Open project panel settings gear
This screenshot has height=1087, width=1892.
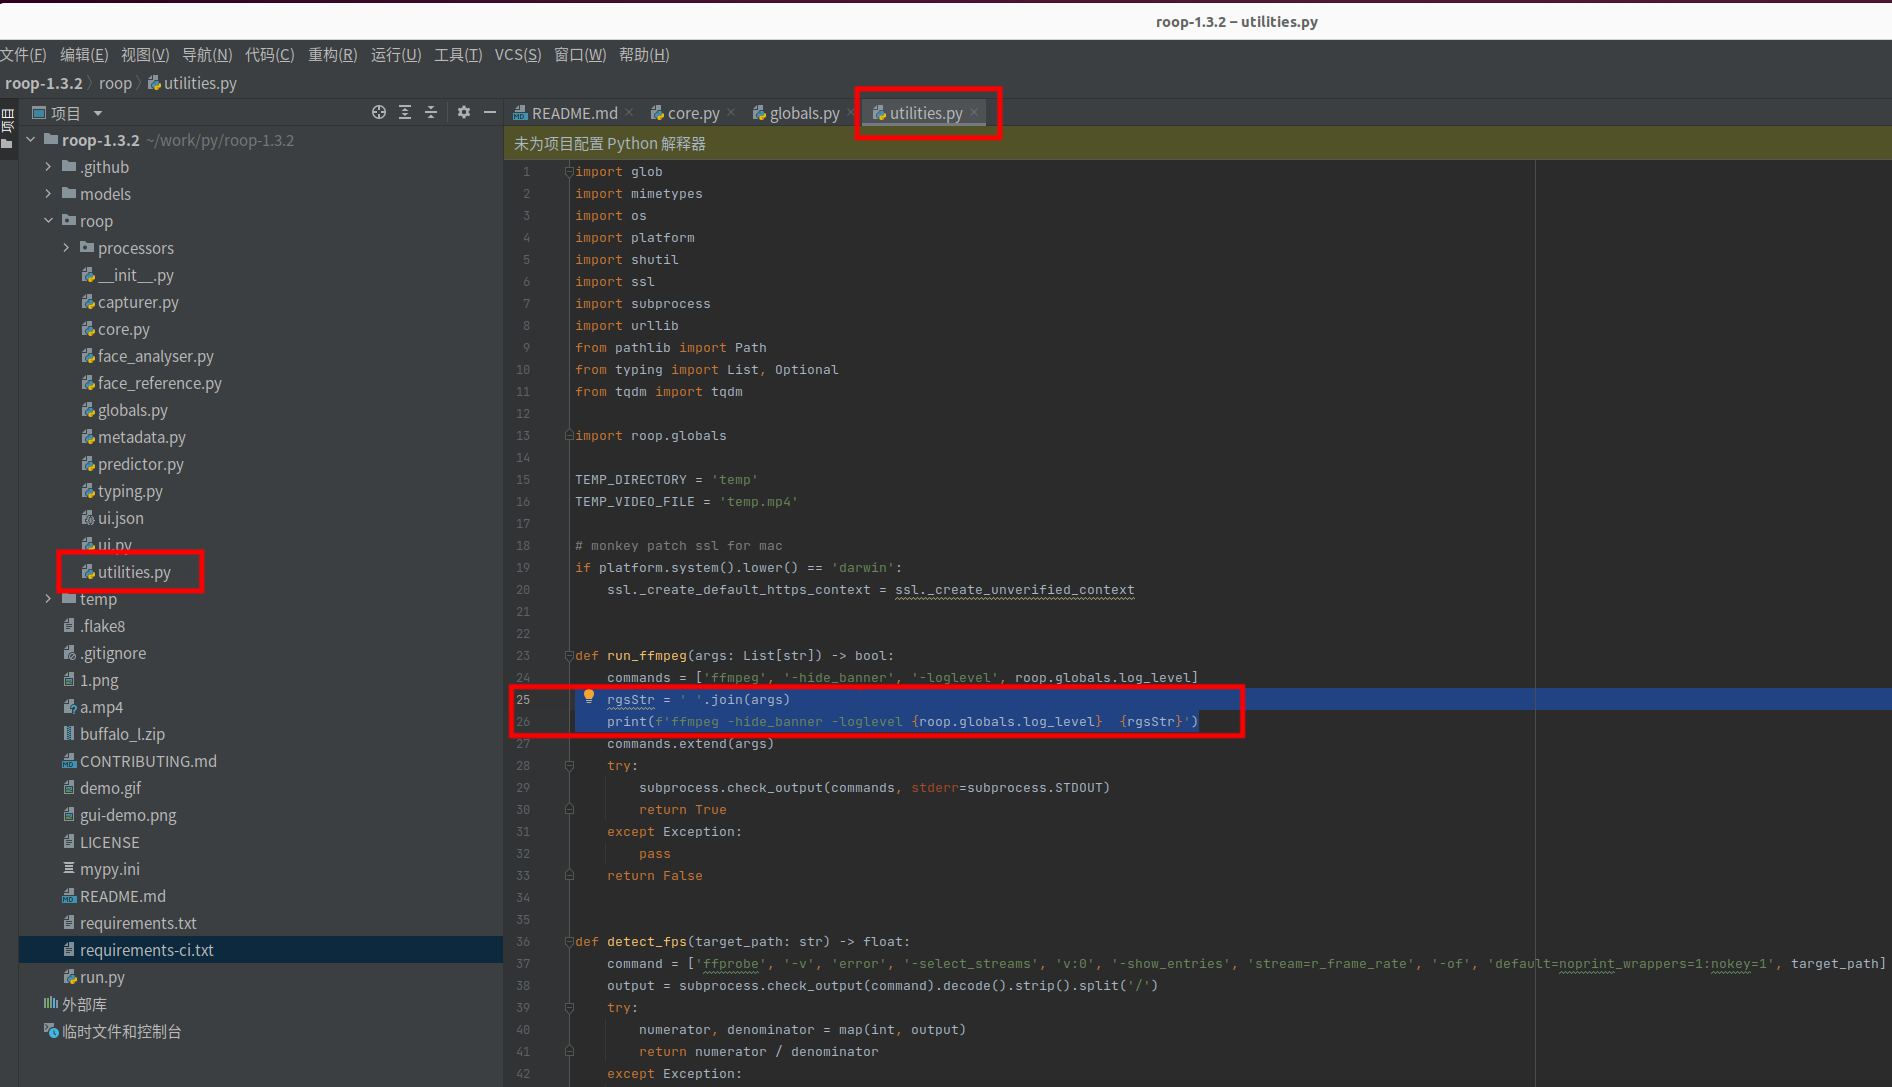(464, 112)
